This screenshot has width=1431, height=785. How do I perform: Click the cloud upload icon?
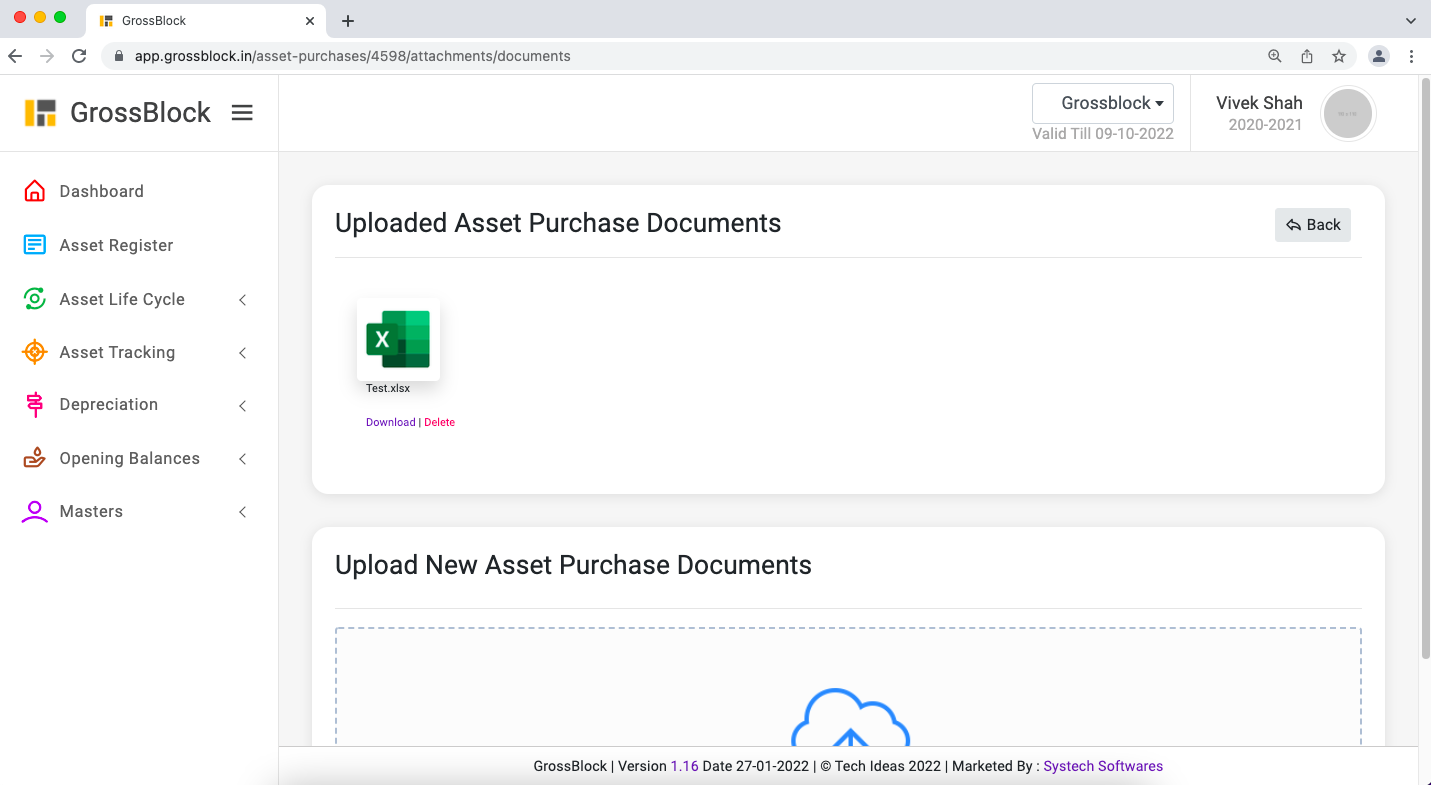point(850,718)
